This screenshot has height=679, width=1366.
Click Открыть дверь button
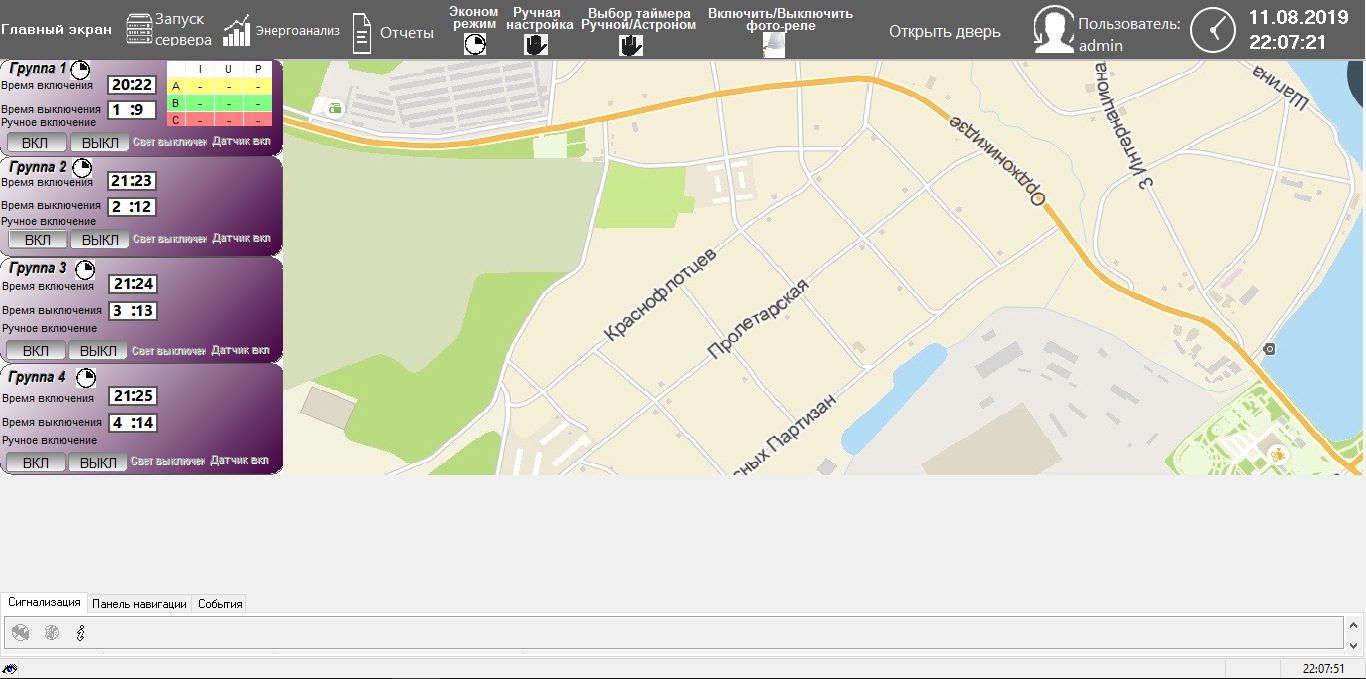[944, 32]
